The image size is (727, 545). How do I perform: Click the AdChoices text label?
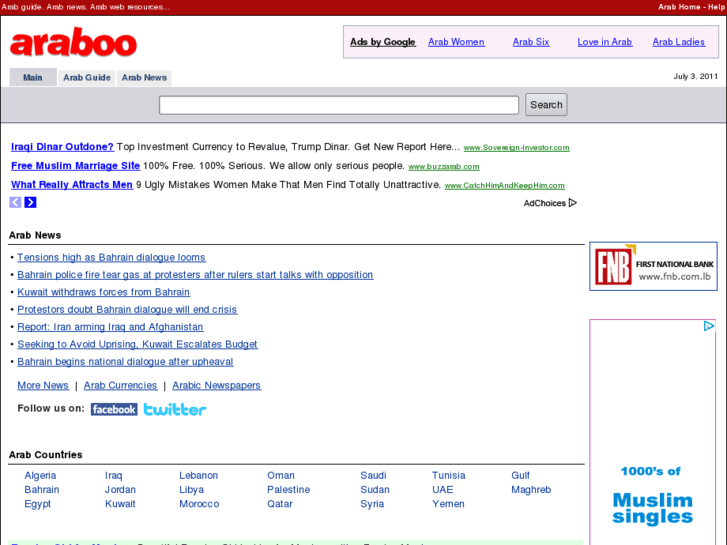click(544, 203)
